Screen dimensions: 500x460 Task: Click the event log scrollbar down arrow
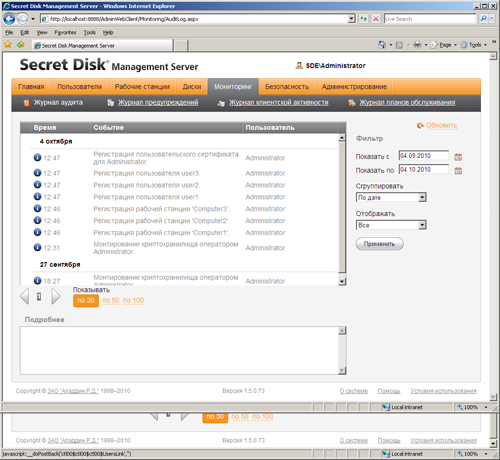click(x=342, y=281)
